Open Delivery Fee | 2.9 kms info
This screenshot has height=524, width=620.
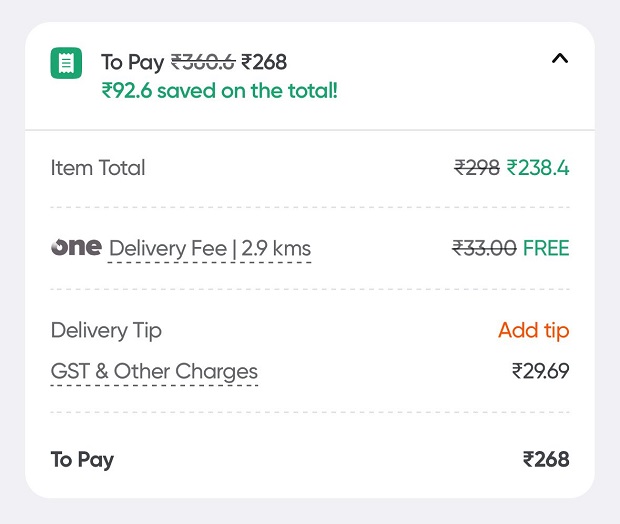tap(210, 248)
